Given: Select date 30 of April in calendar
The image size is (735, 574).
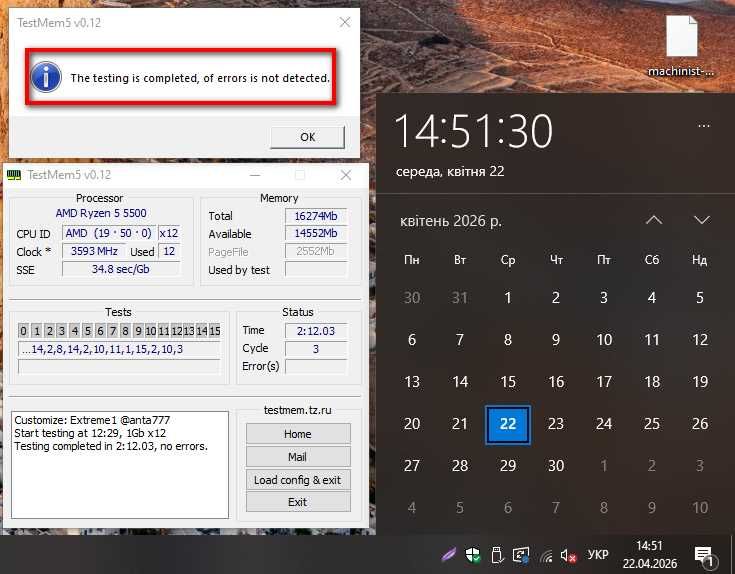Looking at the screenshot, I should 556,466.
